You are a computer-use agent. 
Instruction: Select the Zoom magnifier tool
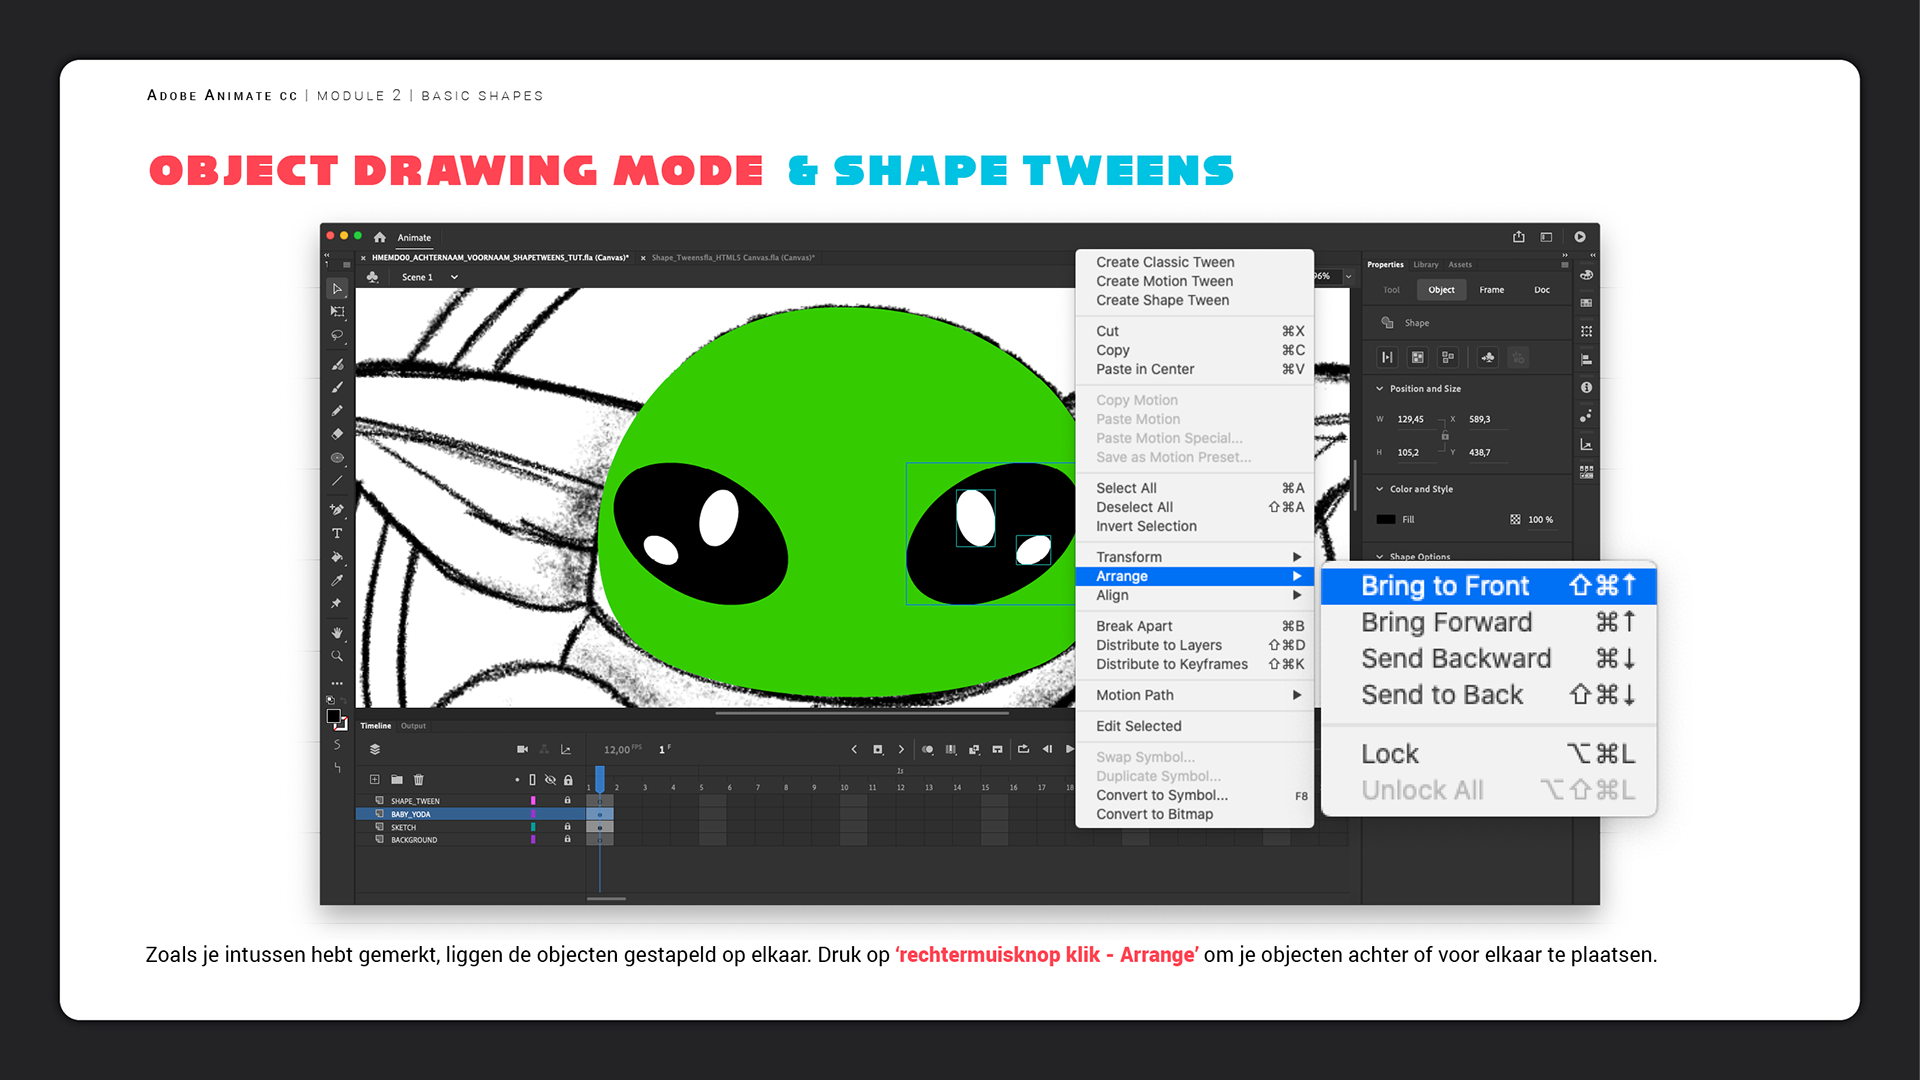[337, 657]
